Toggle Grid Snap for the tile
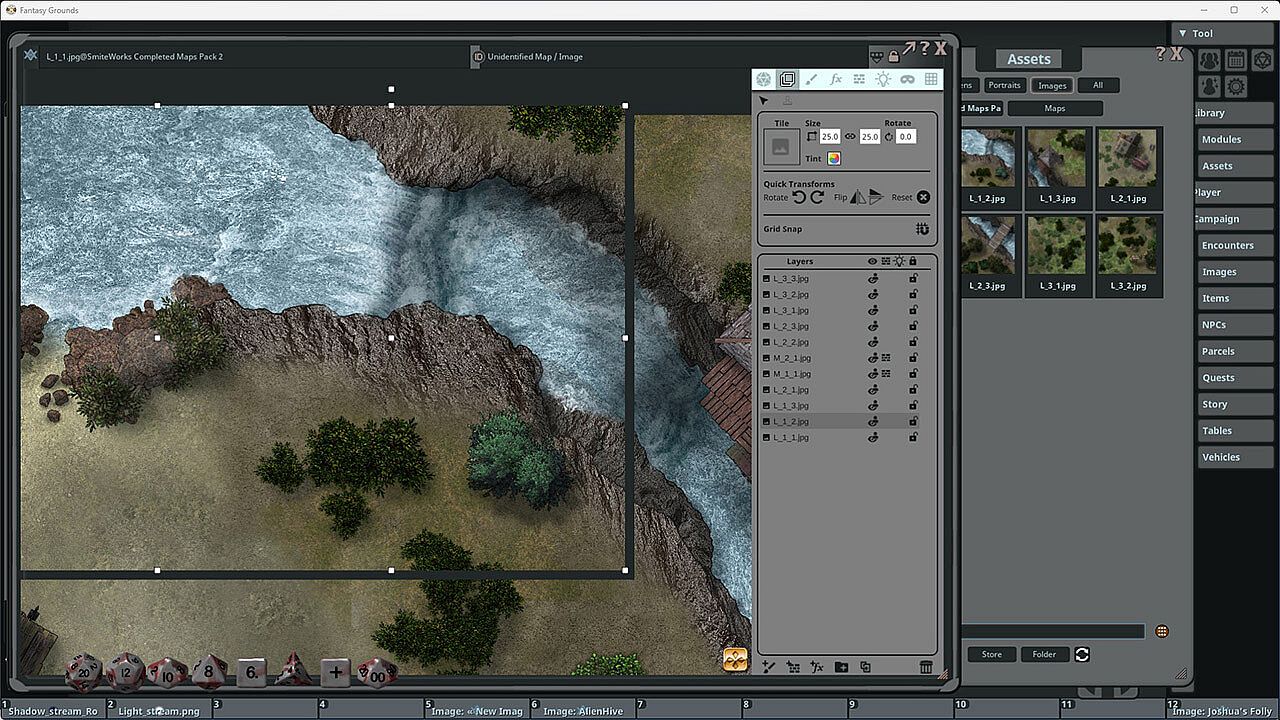This screenshot has height=720, width=1280. tap(922, 229)
